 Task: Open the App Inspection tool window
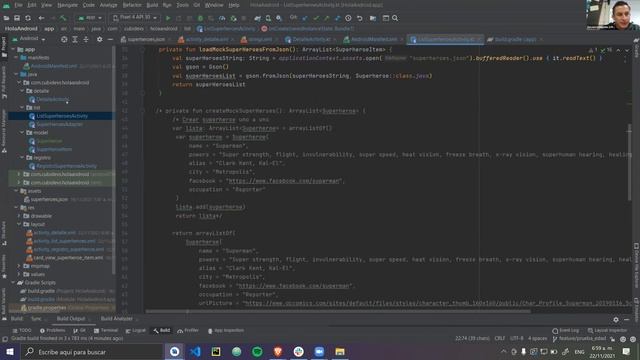click(226, 330)
